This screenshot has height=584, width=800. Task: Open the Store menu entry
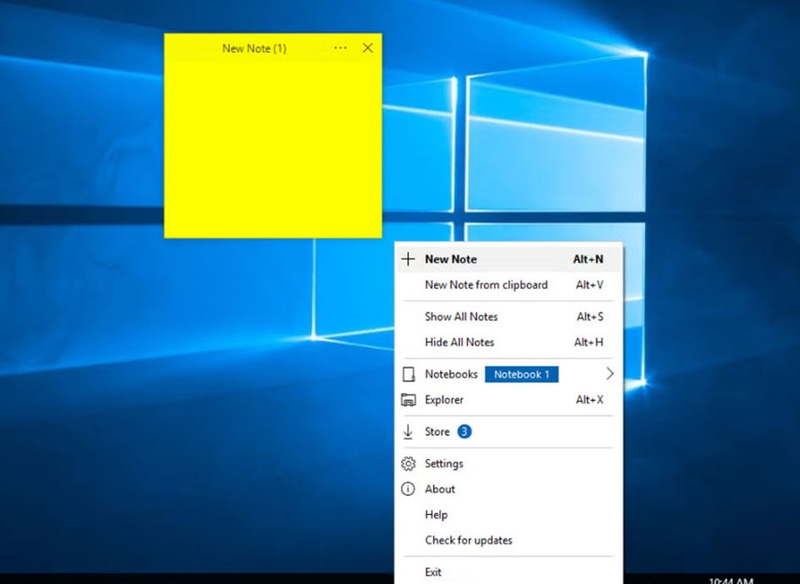click(509, 431)
